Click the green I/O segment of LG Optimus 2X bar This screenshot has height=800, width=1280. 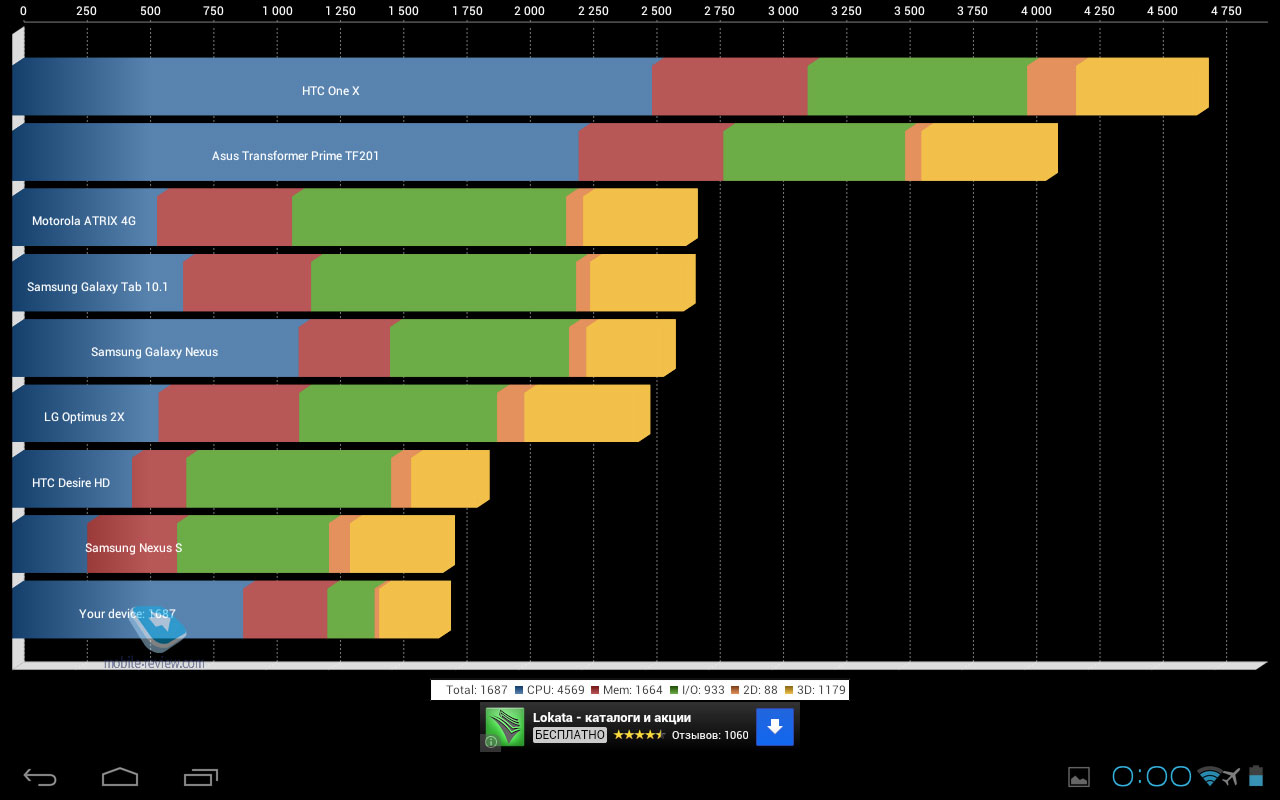398,413
